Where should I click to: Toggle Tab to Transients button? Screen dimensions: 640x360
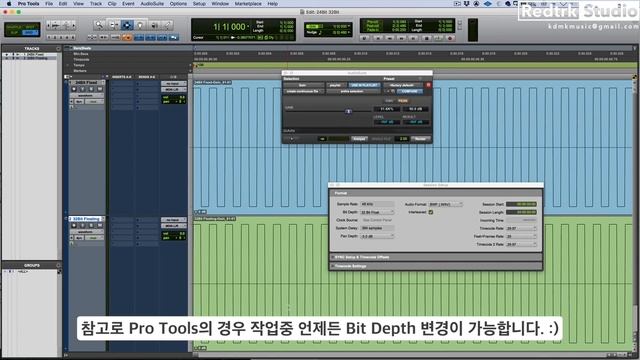pyautogui.click(x=104, y=38)
